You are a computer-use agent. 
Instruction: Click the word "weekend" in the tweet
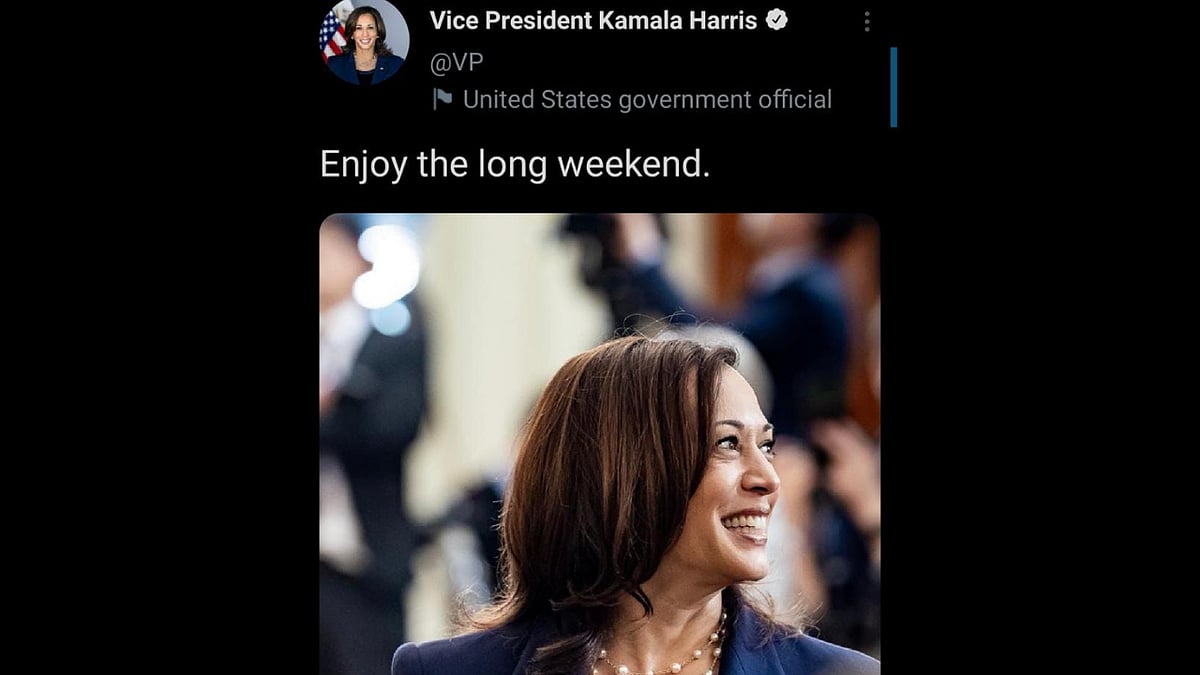coord(632,163)
